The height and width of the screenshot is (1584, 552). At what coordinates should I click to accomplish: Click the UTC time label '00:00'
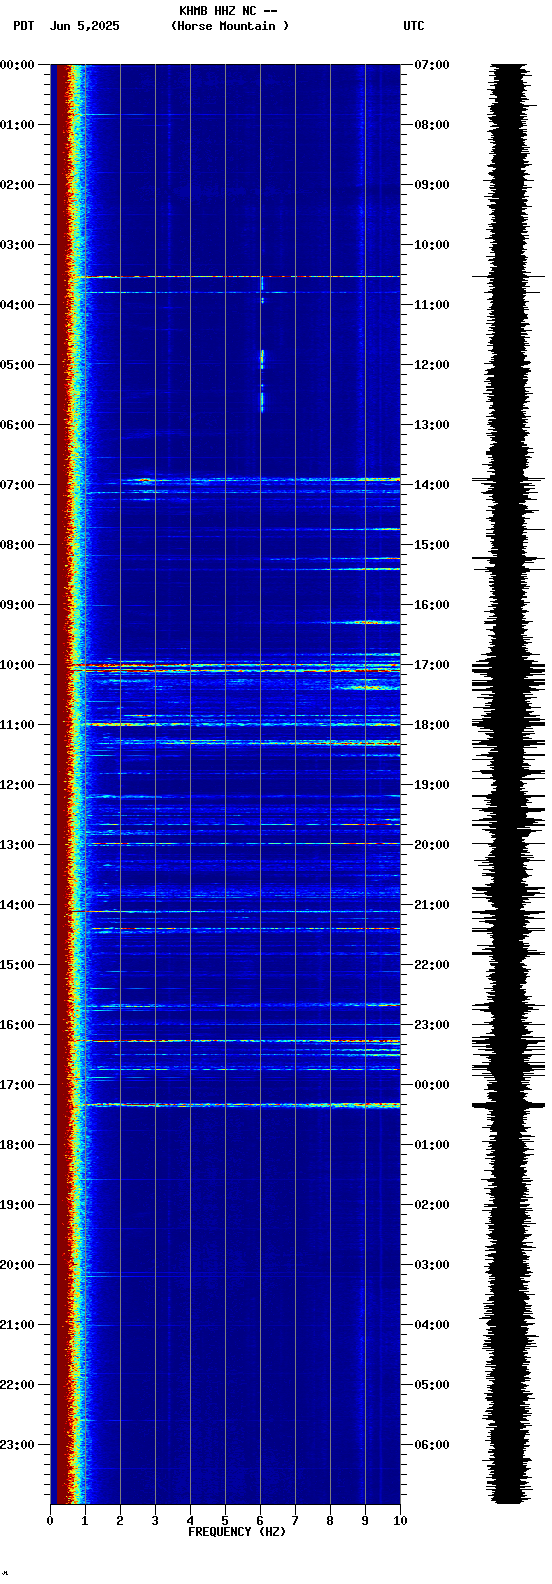431,1085
